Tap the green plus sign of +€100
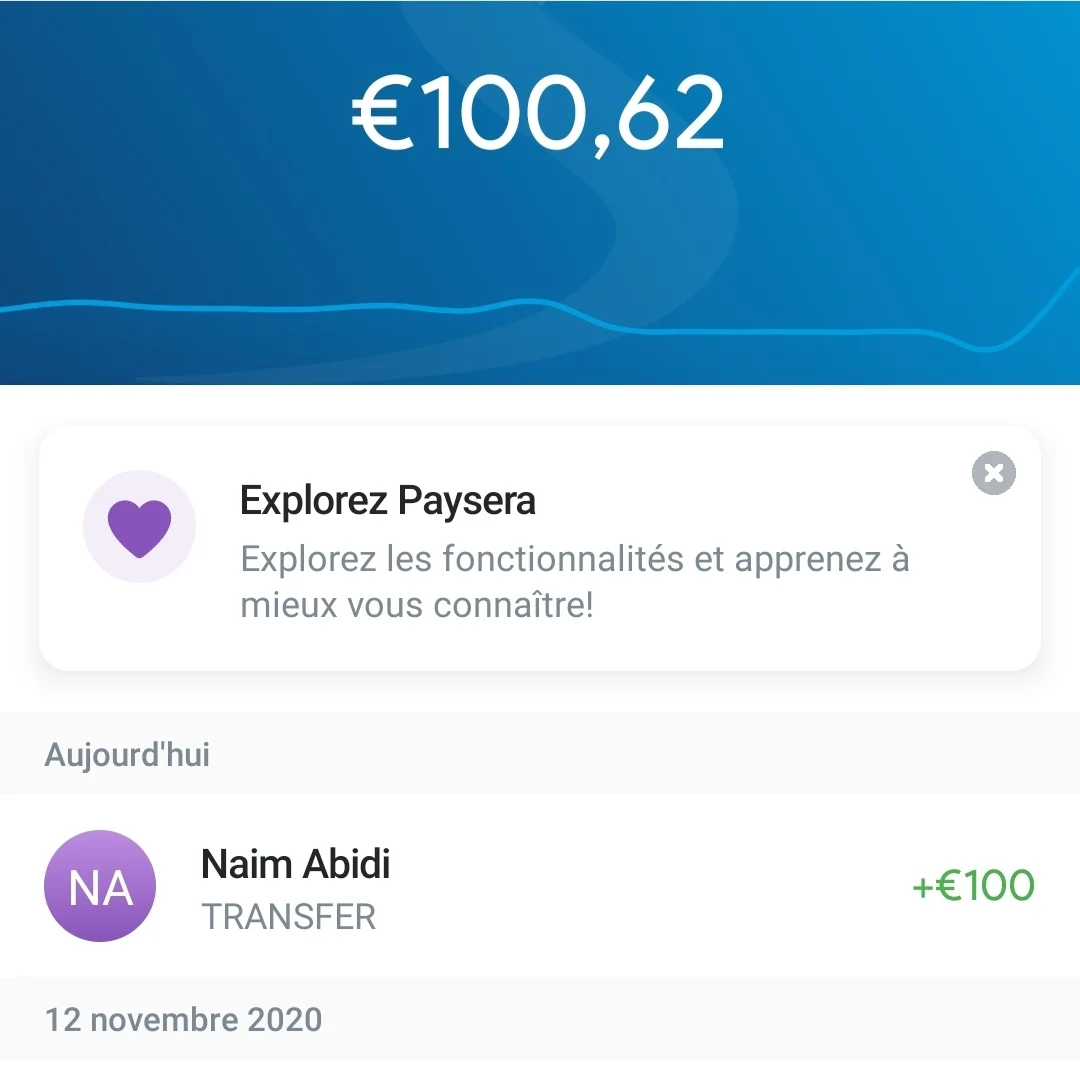Viewport: 1080px width, 1081px height. [922, 887]
